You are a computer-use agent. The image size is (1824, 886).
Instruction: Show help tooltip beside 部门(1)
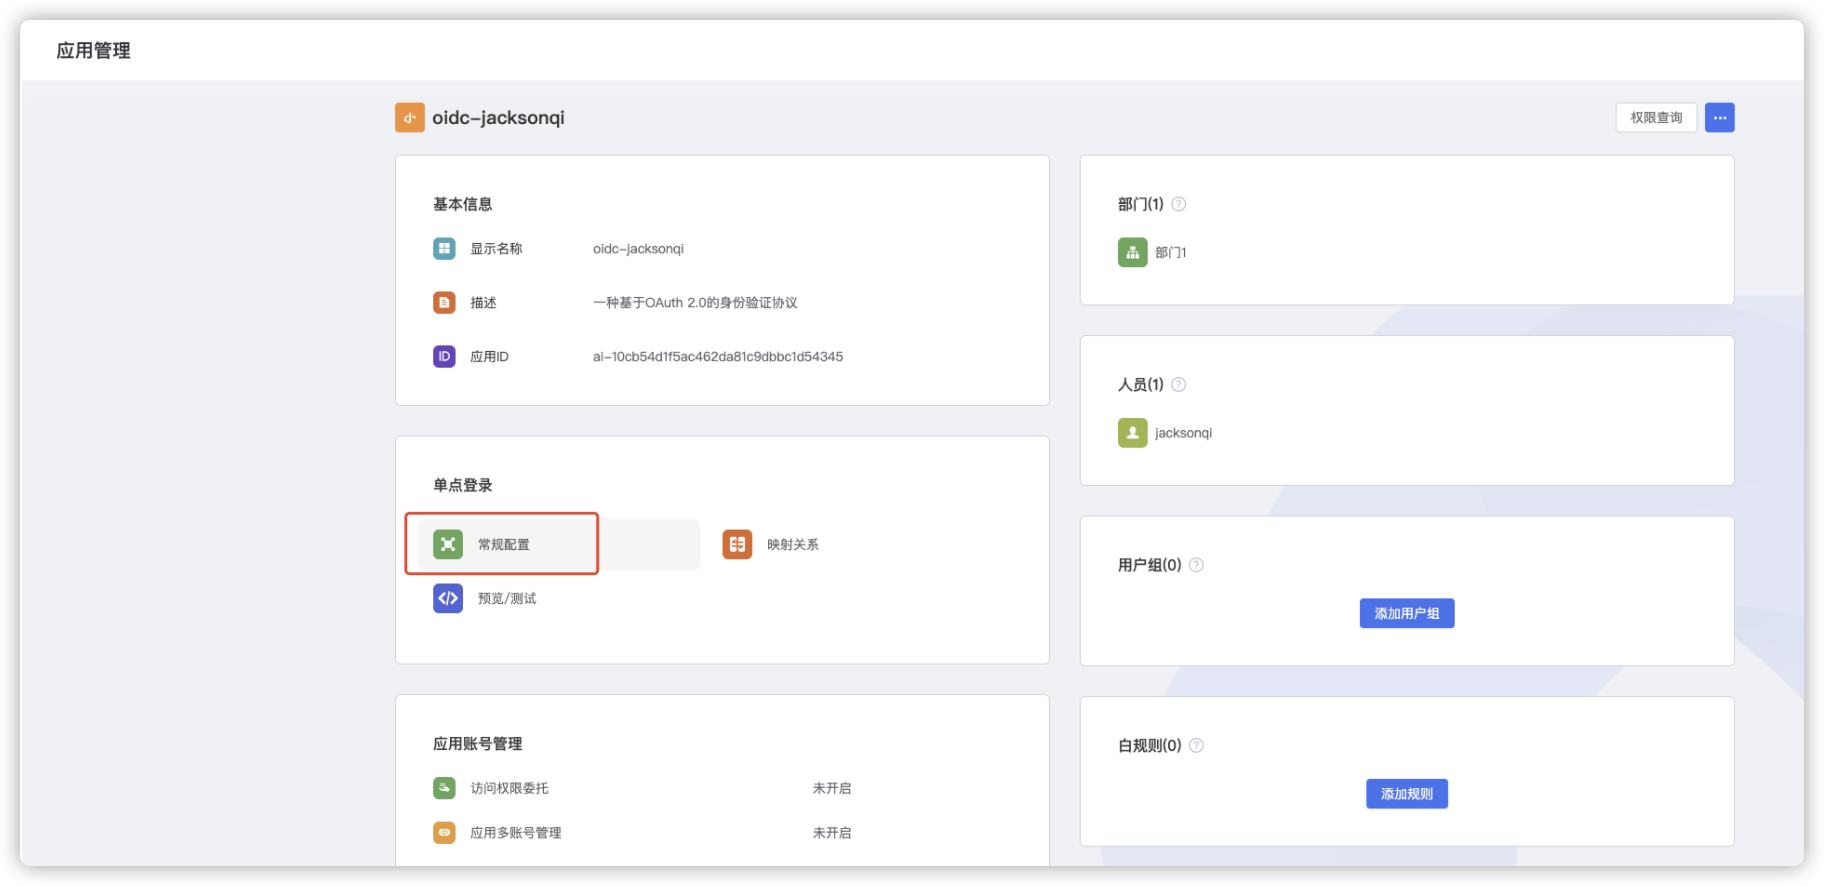[x=1178, y=204]
